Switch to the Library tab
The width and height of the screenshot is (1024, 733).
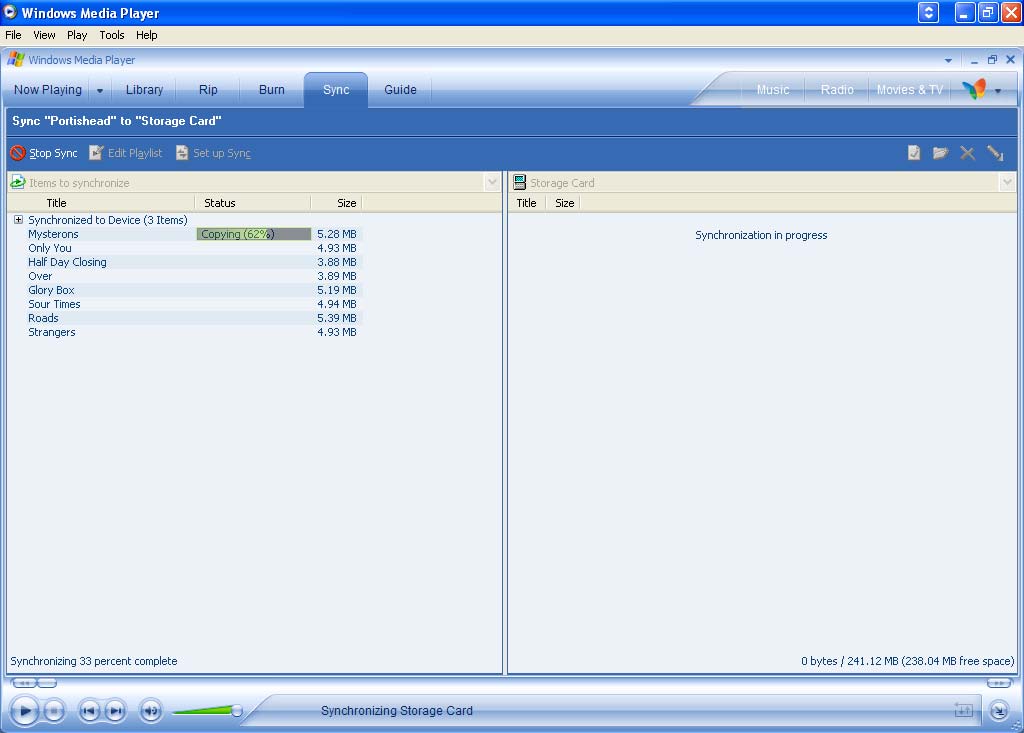[144, 90]
